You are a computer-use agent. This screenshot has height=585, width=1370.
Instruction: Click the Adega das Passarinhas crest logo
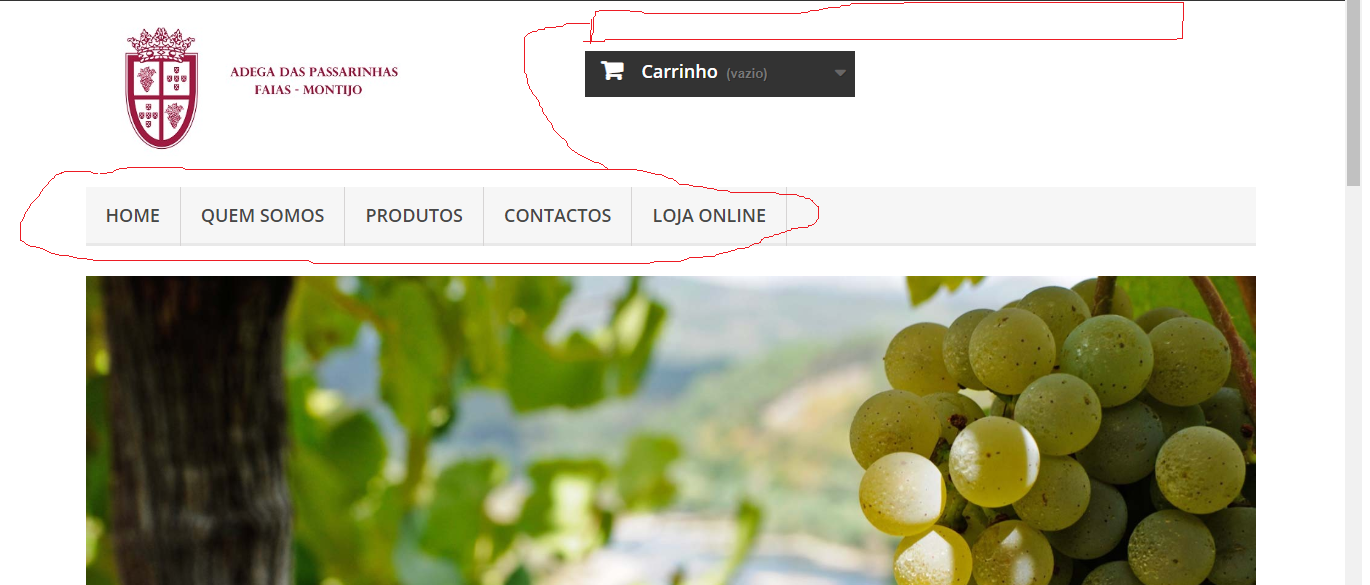pyautogui.click(x=161, y=88)
